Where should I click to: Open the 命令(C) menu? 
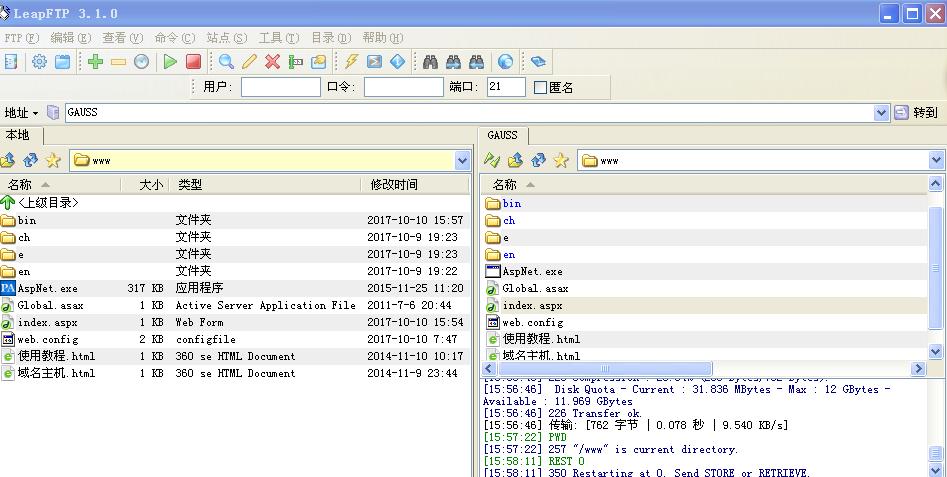tap(175, 38)
